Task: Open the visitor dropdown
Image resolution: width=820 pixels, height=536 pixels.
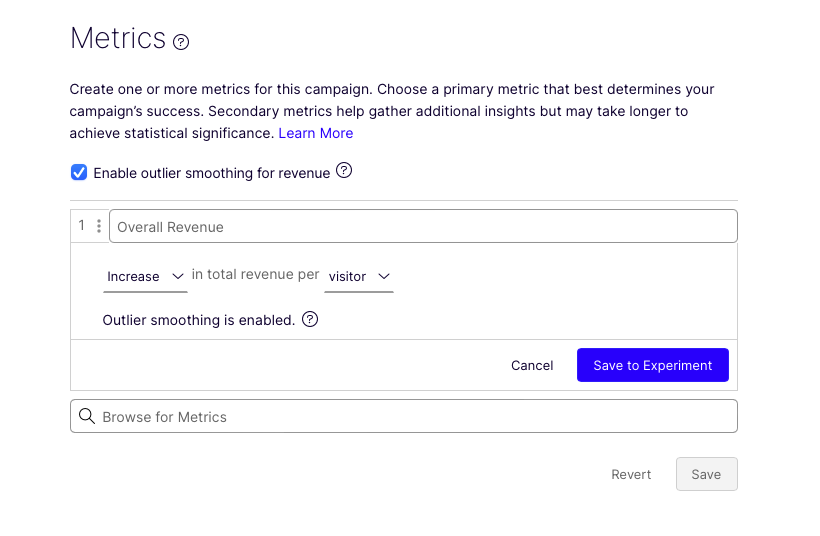Action: click(359, 277)
